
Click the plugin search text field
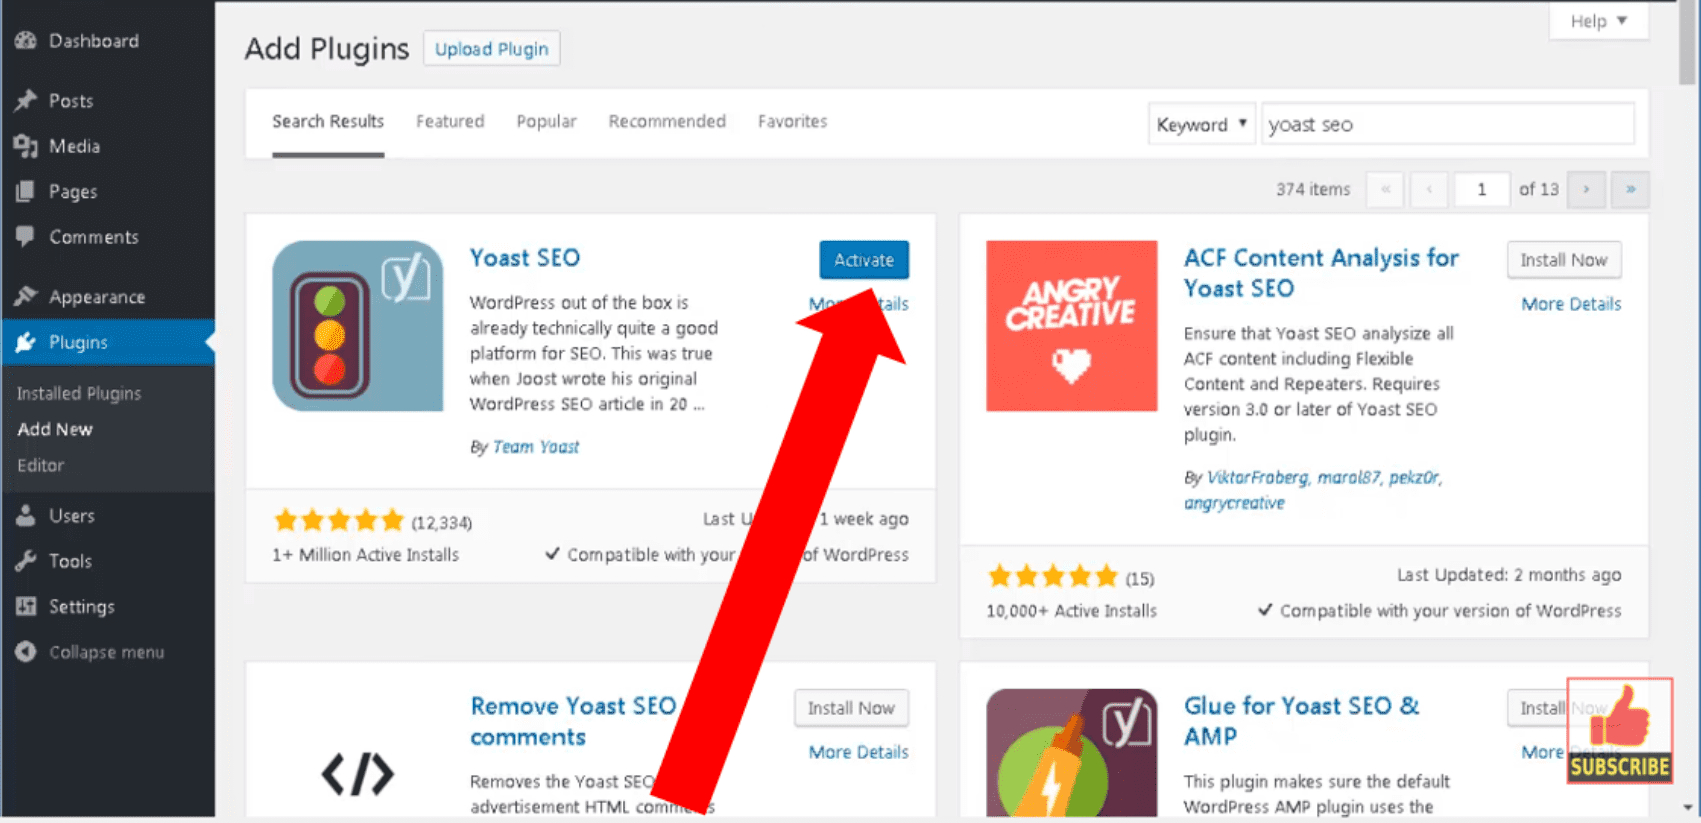click(x=1447, y=125)
